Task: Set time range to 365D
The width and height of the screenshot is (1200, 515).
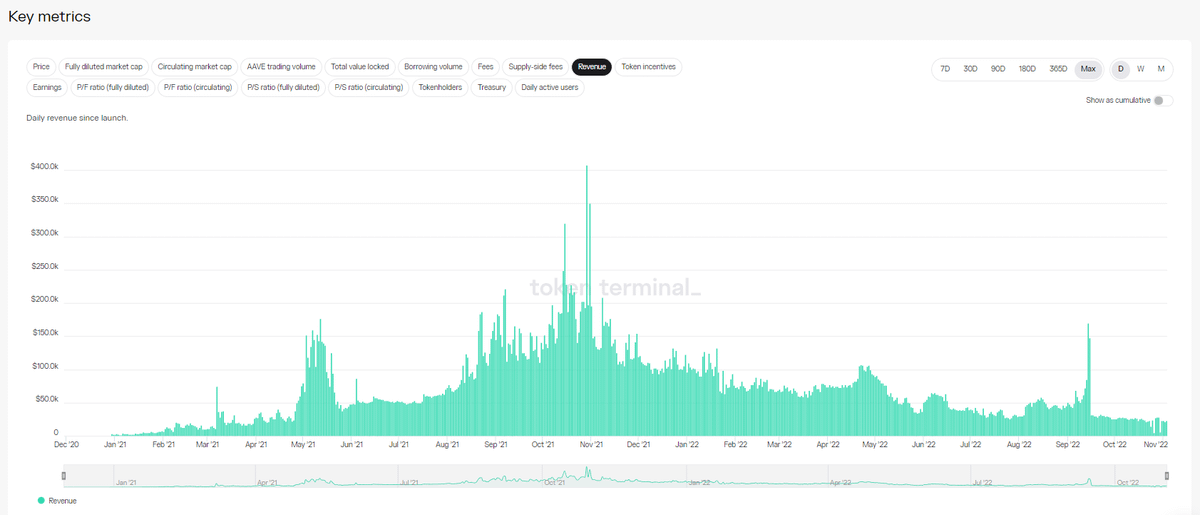Action: point(1058,69)
